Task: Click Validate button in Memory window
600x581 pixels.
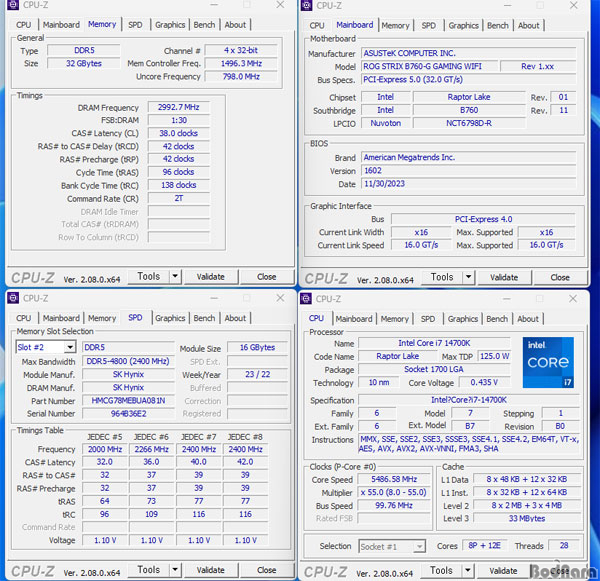Action: coord(210,277)
